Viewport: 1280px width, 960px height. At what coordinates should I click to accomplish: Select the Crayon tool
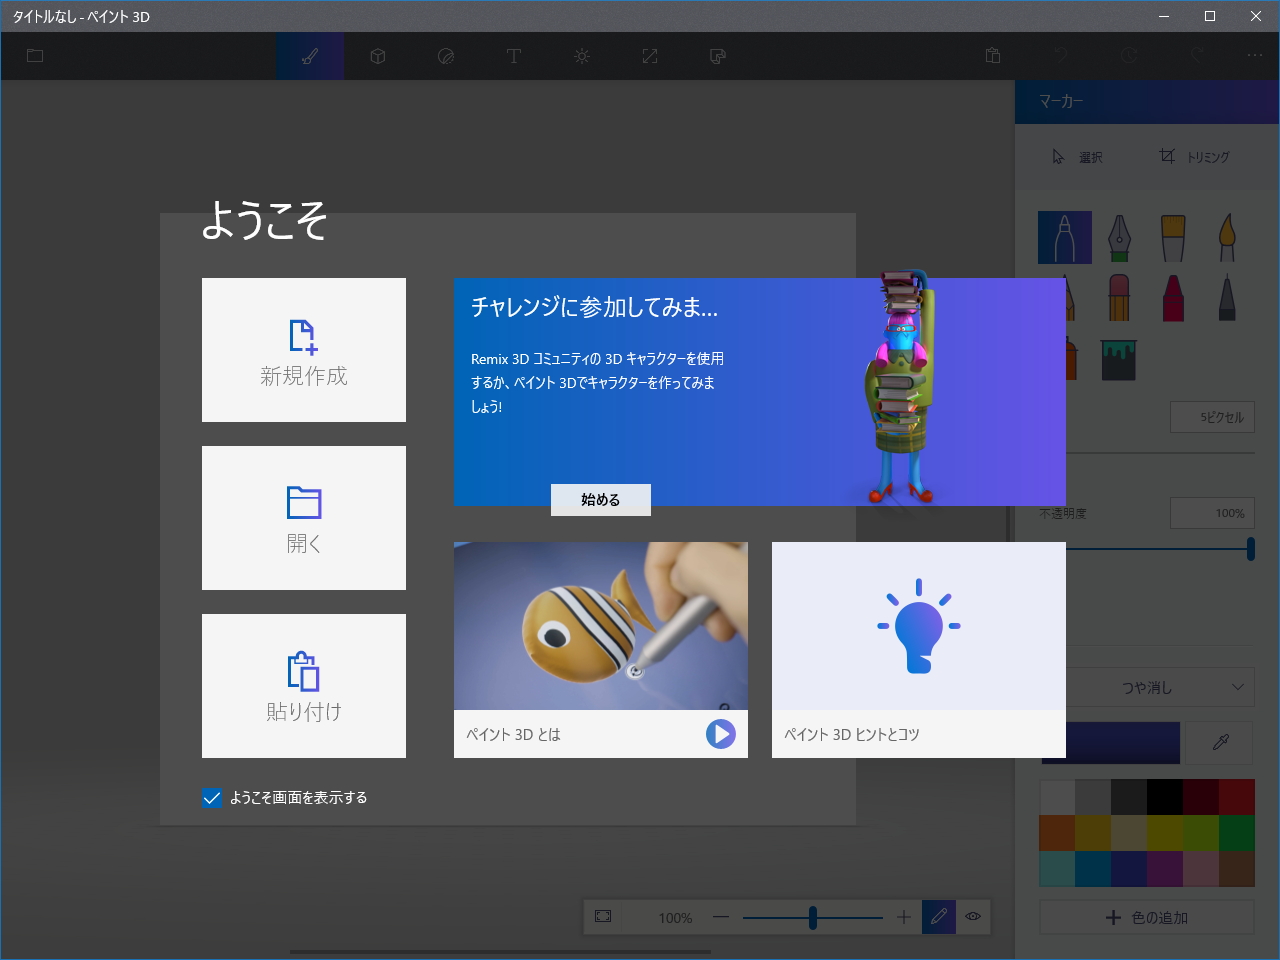[x=1172, y=295]
